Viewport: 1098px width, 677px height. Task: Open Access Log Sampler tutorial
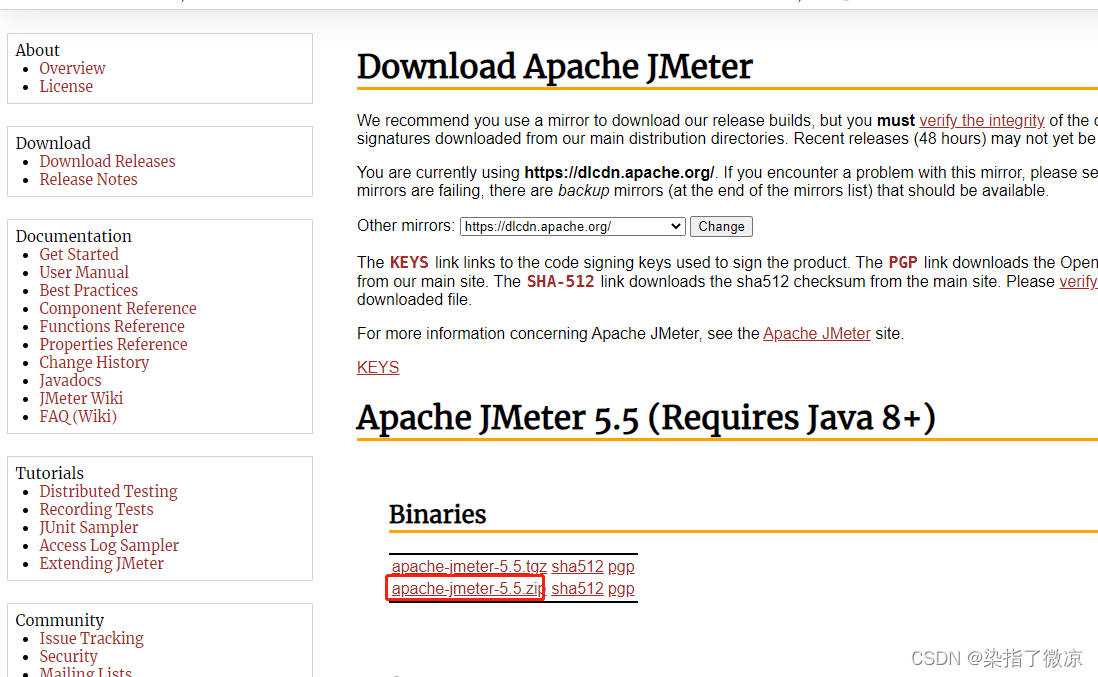coord(109,546)
